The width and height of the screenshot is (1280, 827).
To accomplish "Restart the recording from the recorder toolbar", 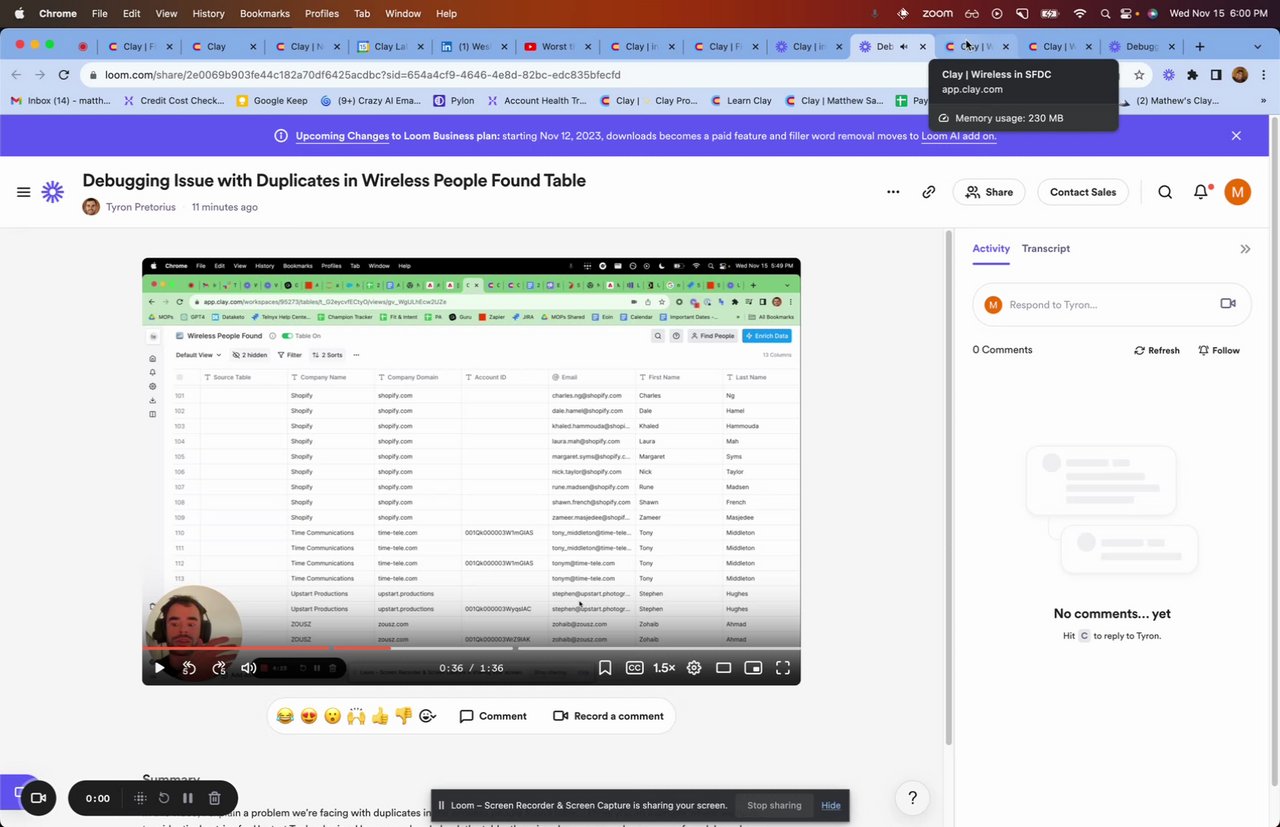I will click(x=164, y=798).
